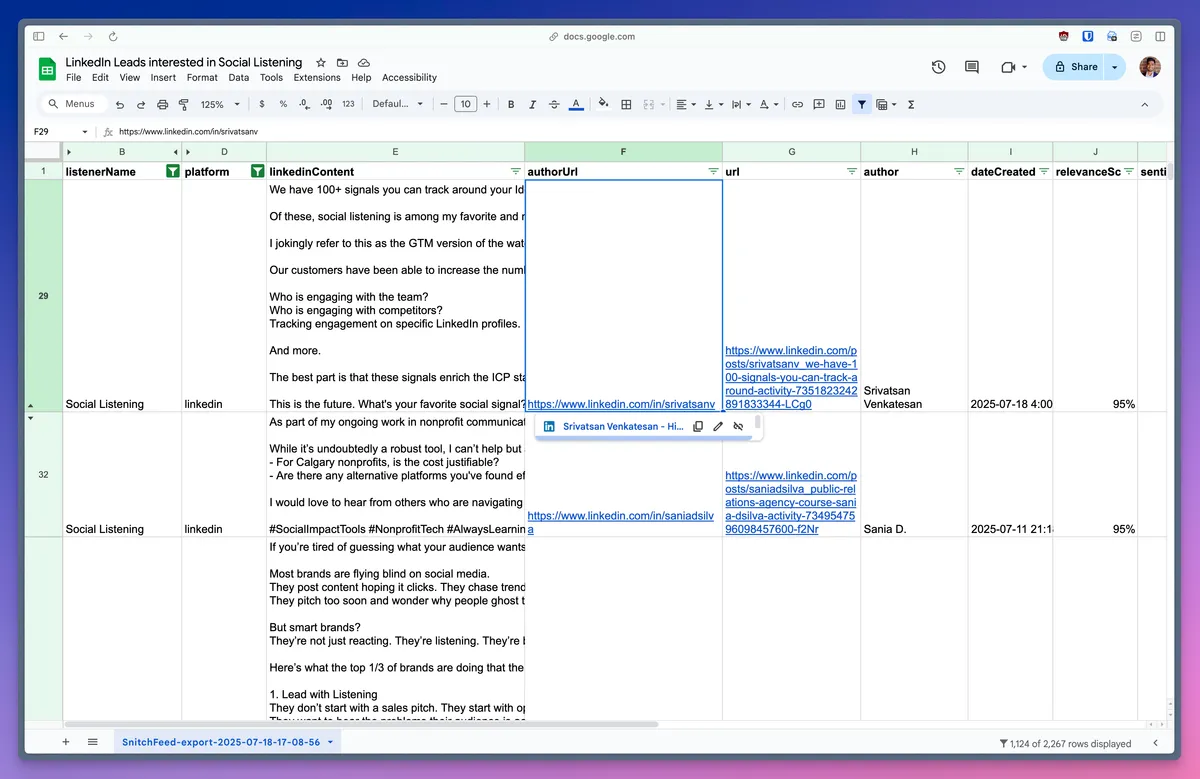The height and width of the screenshot is (779, 1200).
Task: Move the document to a folder
Action: [342, 62]
